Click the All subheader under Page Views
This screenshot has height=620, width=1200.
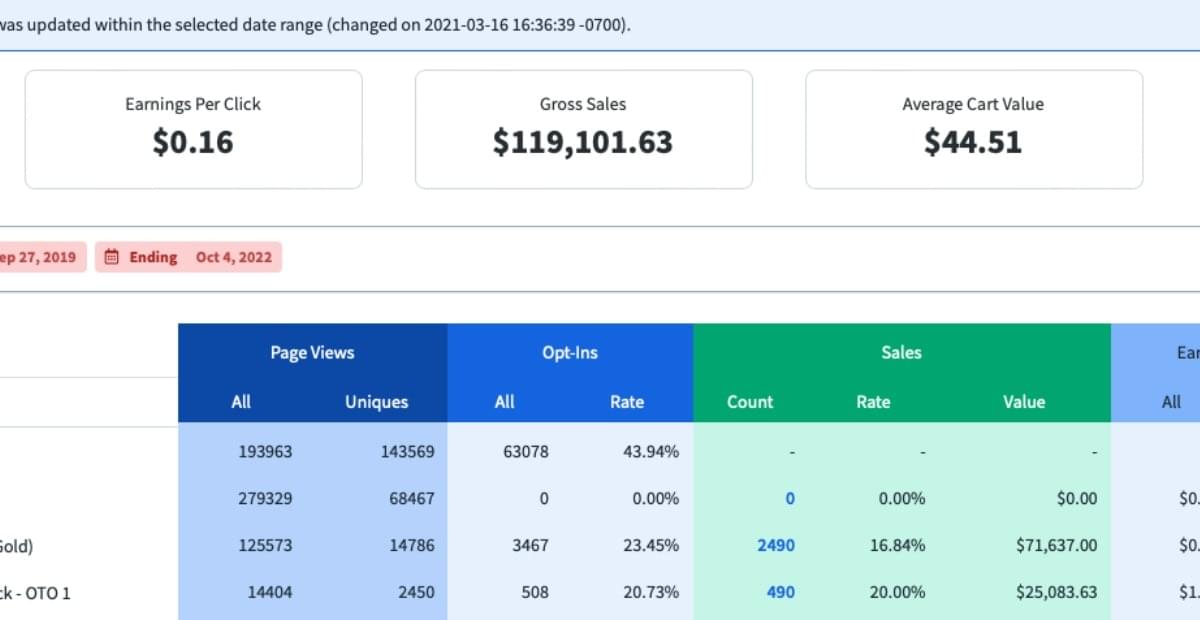[241, 402]
